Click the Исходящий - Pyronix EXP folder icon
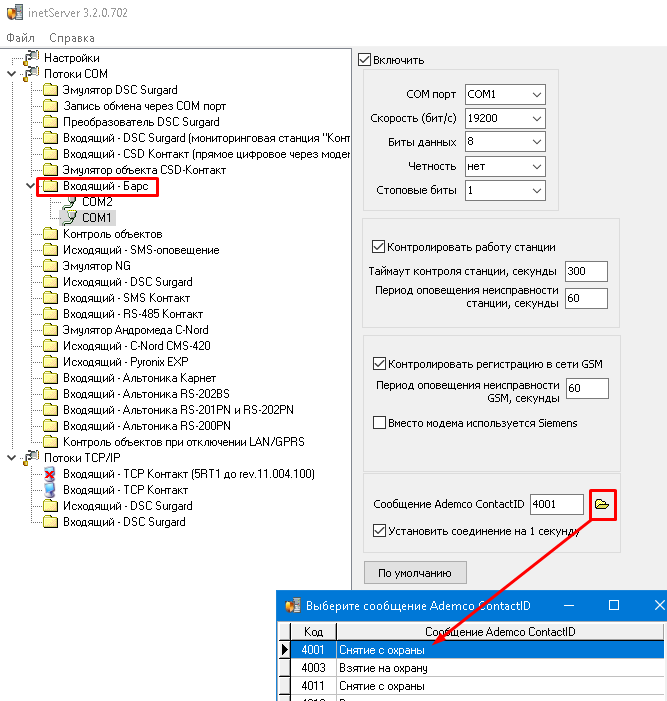667x701 pixels. tap(51, 362)
